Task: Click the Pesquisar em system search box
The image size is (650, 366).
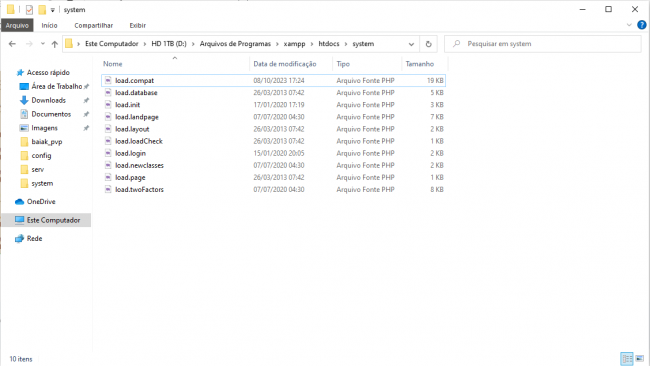Action: (x=543, y=44)
